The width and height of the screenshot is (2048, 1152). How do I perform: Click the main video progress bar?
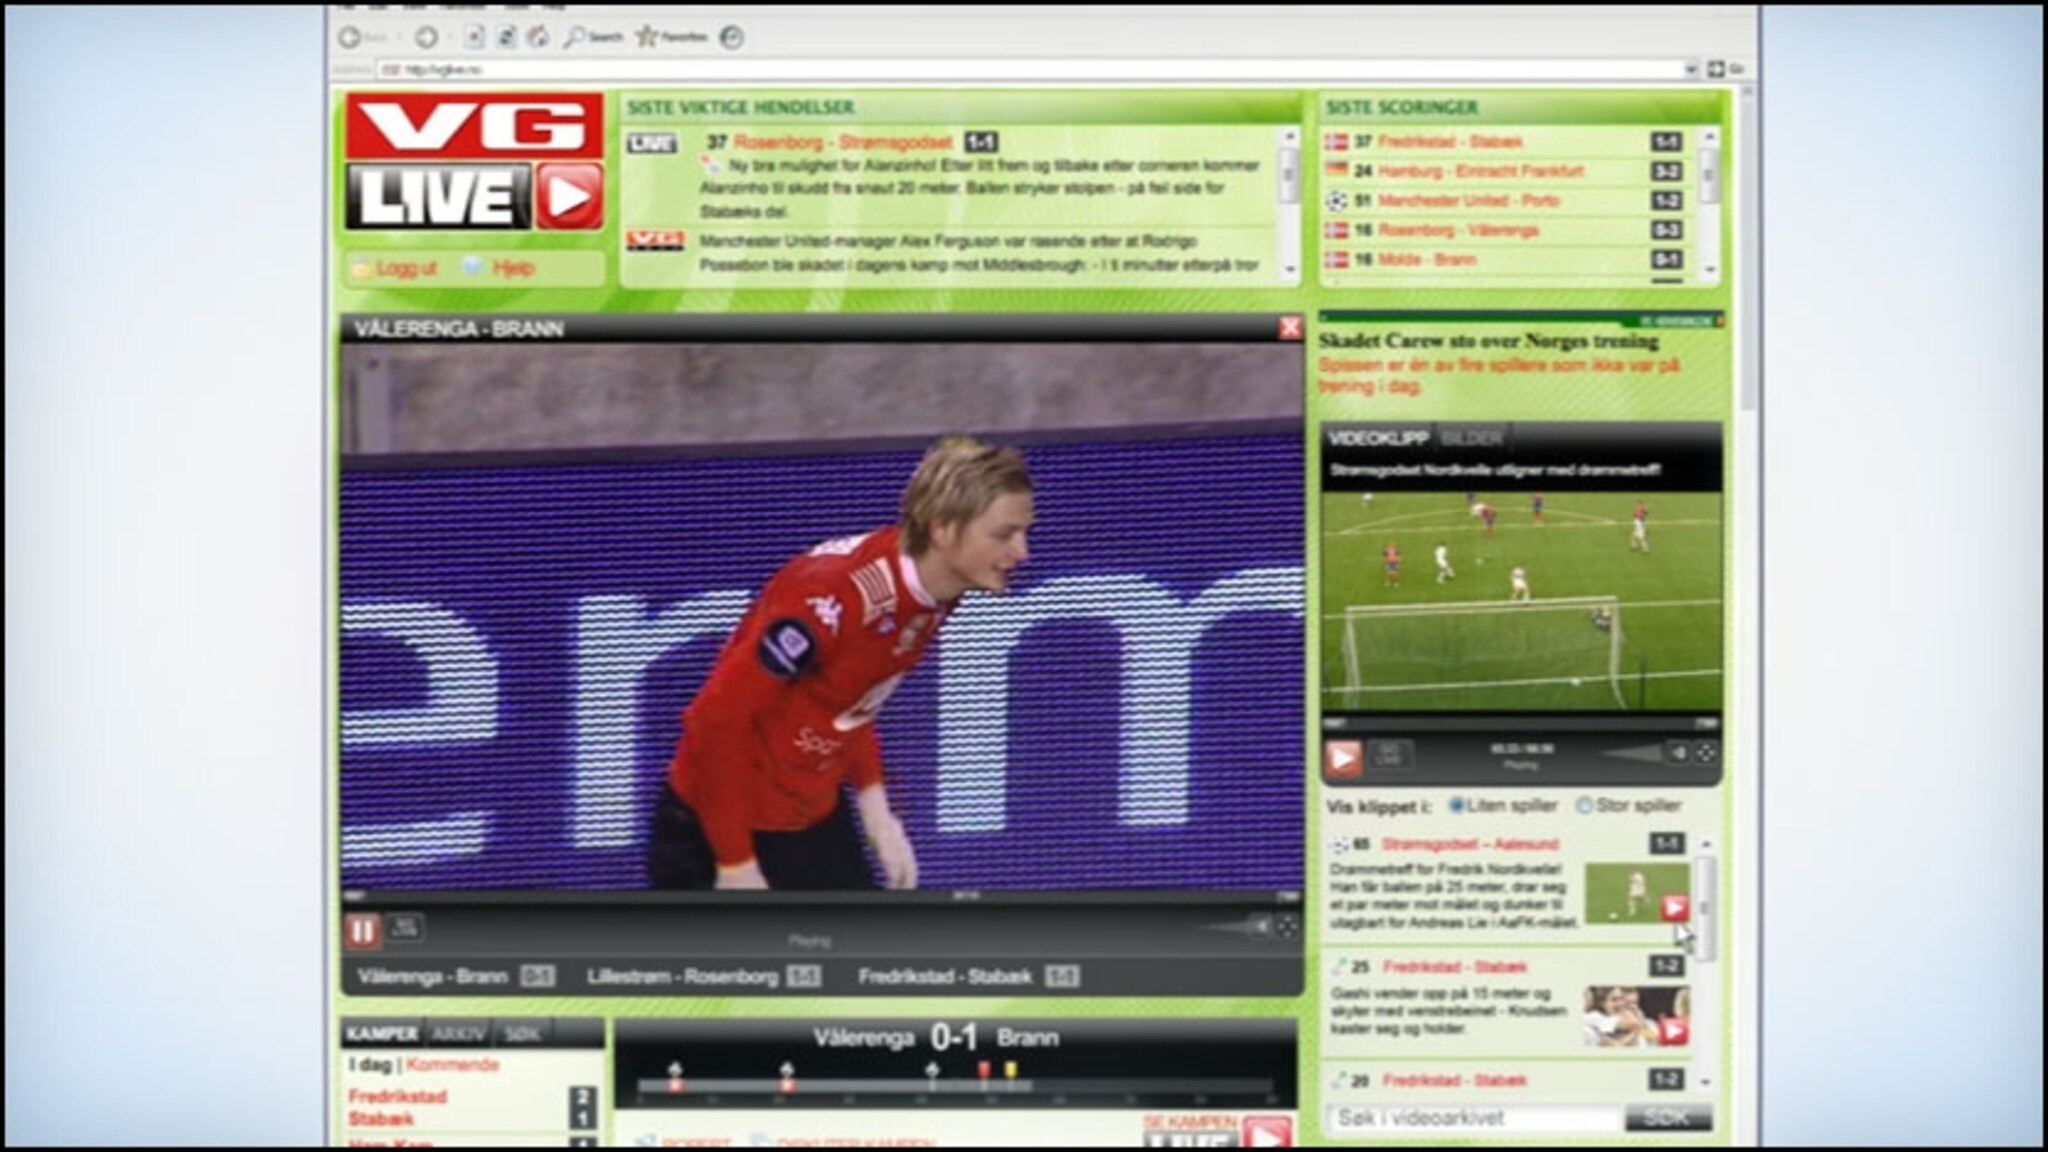tap(821, 896)
